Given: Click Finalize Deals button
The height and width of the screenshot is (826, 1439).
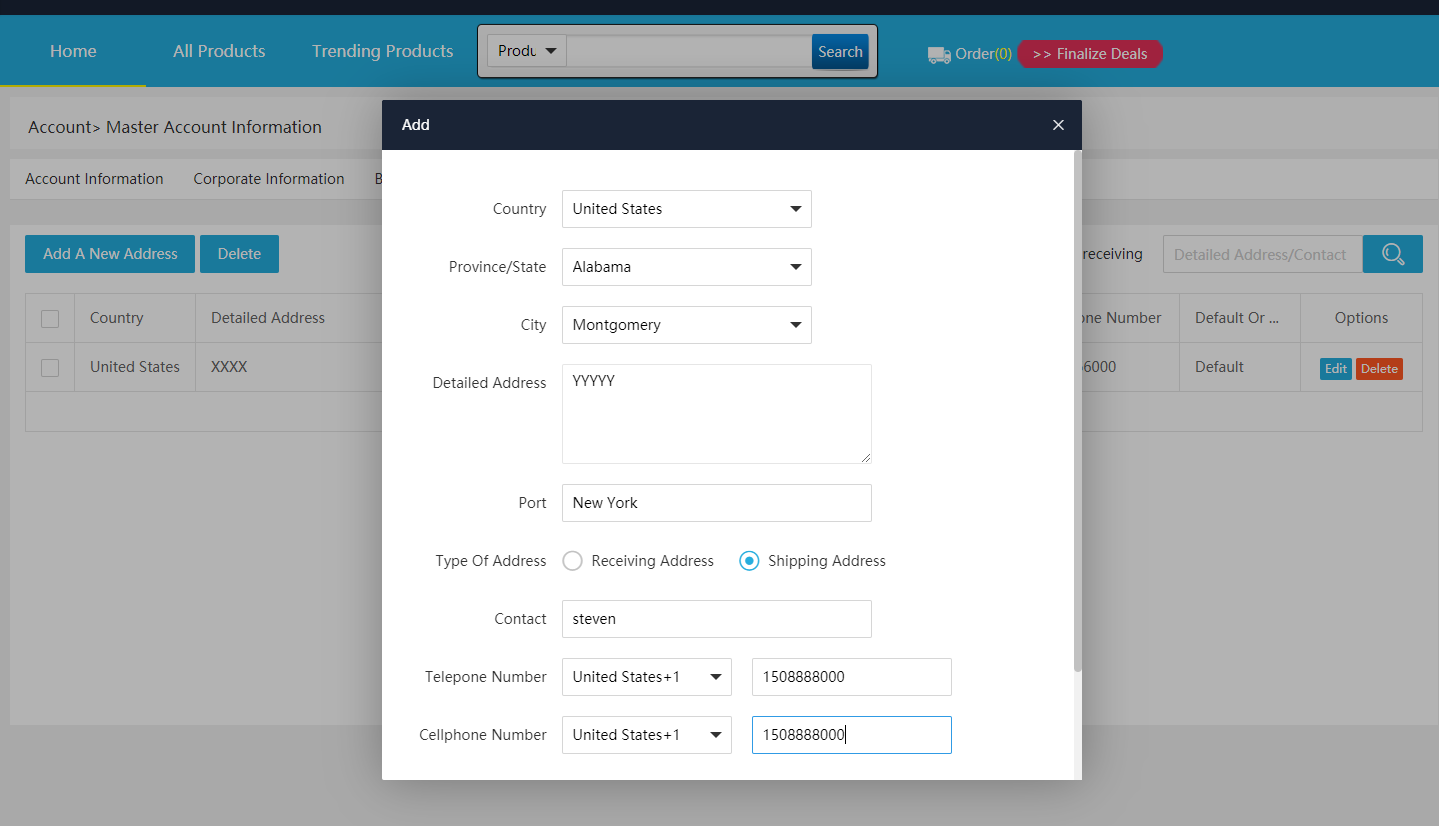Looking at the screenshot, I should (1090, 54).
